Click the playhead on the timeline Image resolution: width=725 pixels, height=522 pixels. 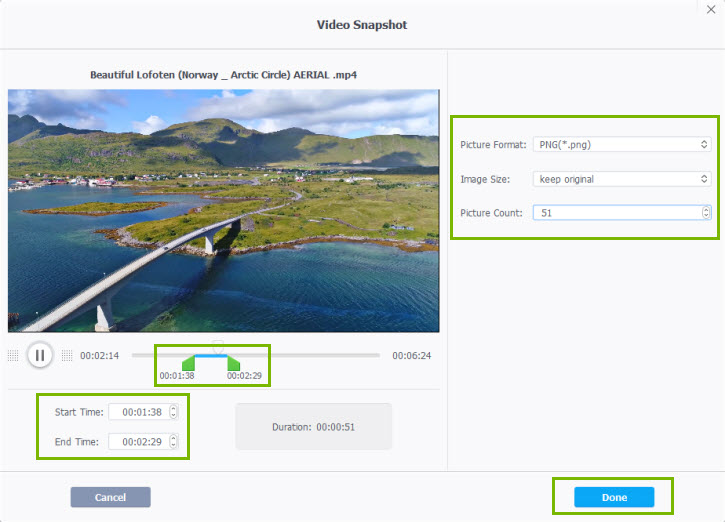click(x=218, y=347)
